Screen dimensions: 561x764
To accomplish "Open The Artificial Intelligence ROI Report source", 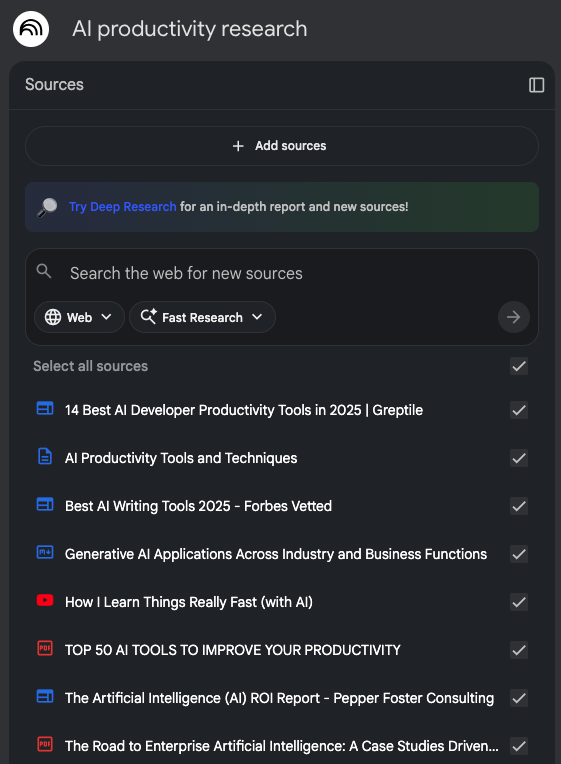I will point(279,698).
